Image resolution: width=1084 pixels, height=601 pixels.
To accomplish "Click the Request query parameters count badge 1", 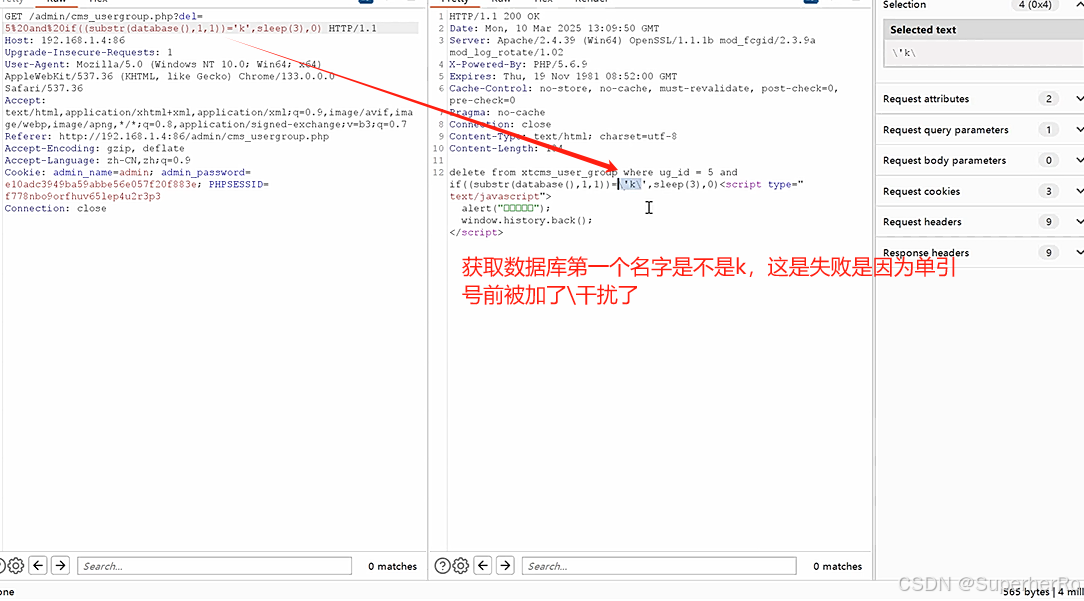I will (1049, 129).
